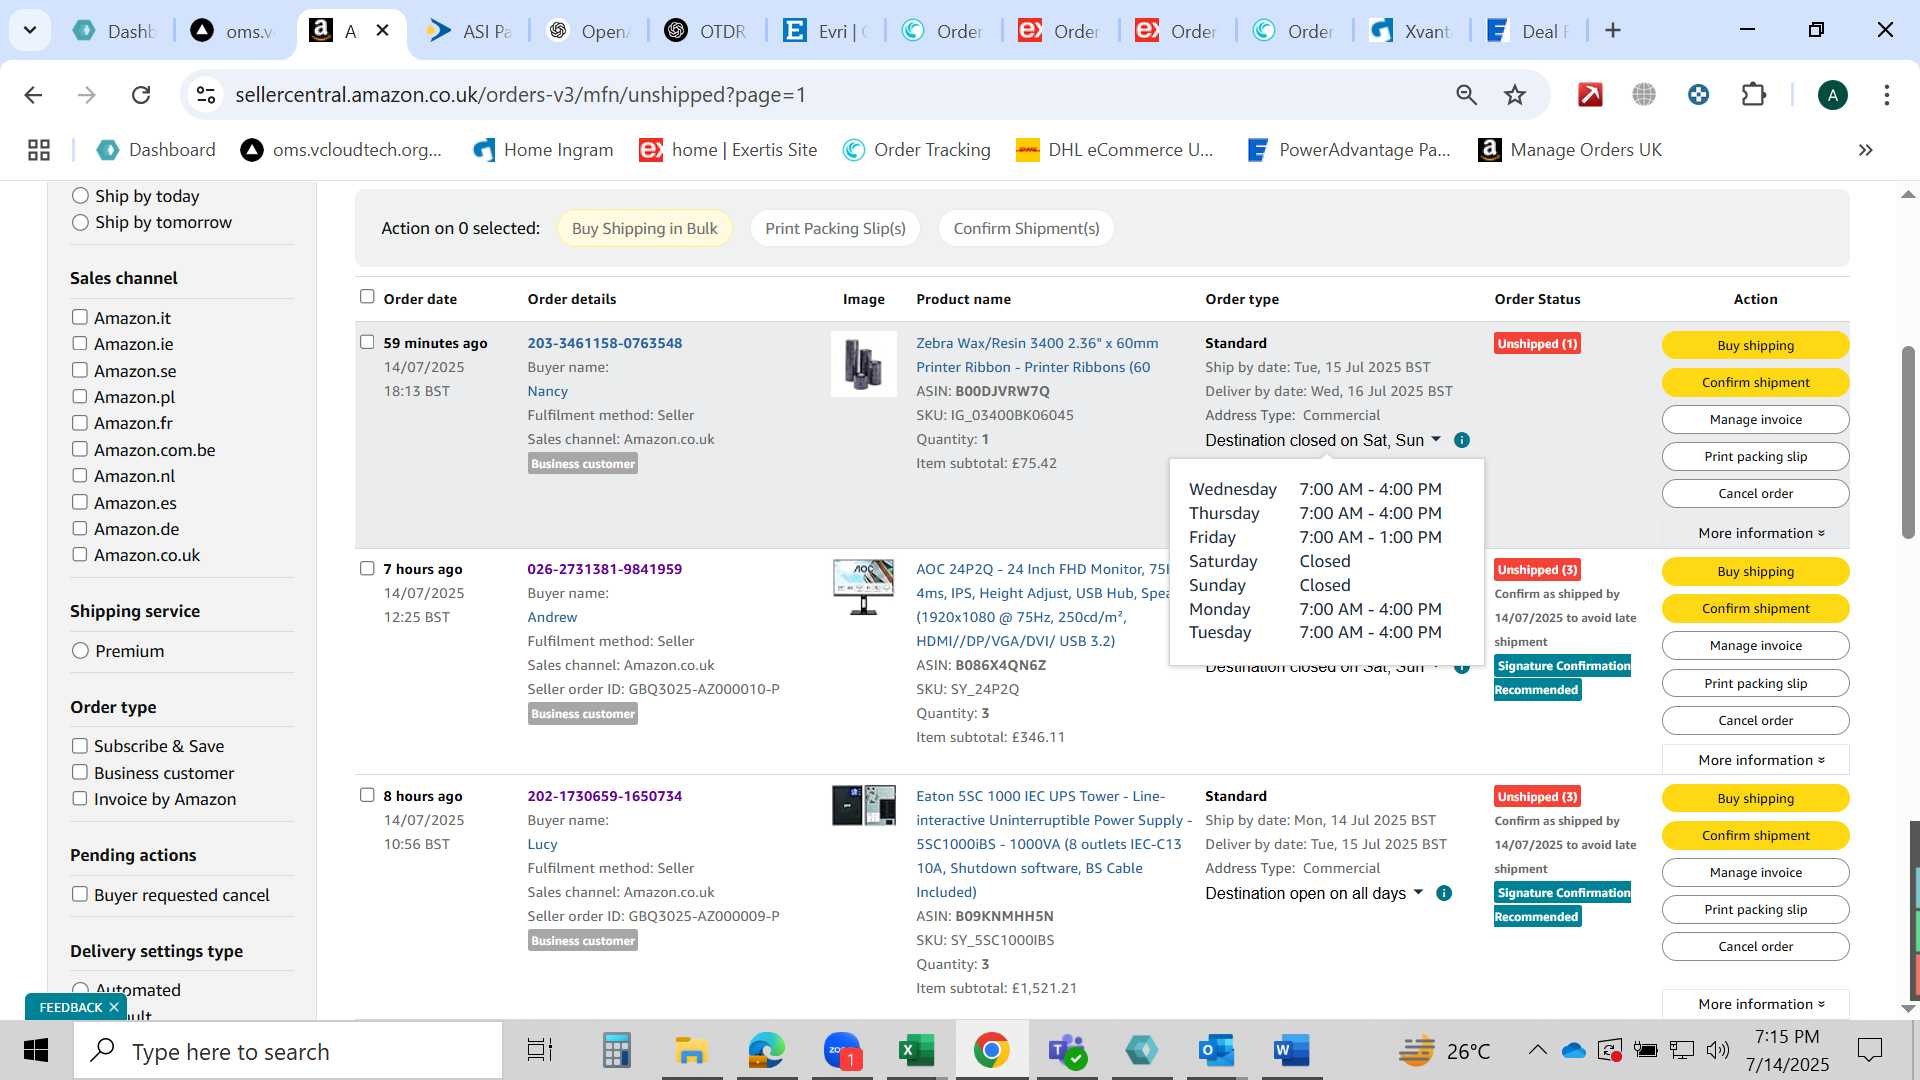The image size is (1920, 1080).
Task: Check the Amazon.co.uk sales channel box
Action: (x=80, y=555)
